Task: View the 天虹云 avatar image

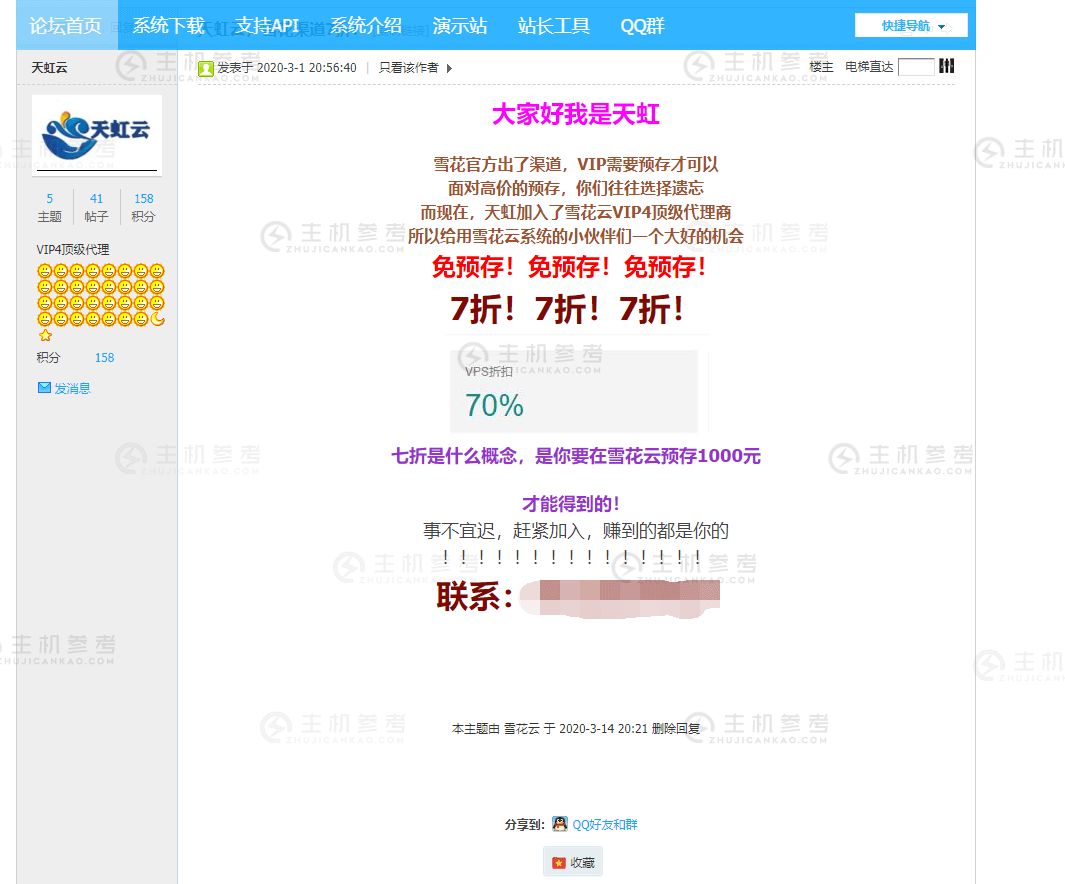Action: (96, 134)
